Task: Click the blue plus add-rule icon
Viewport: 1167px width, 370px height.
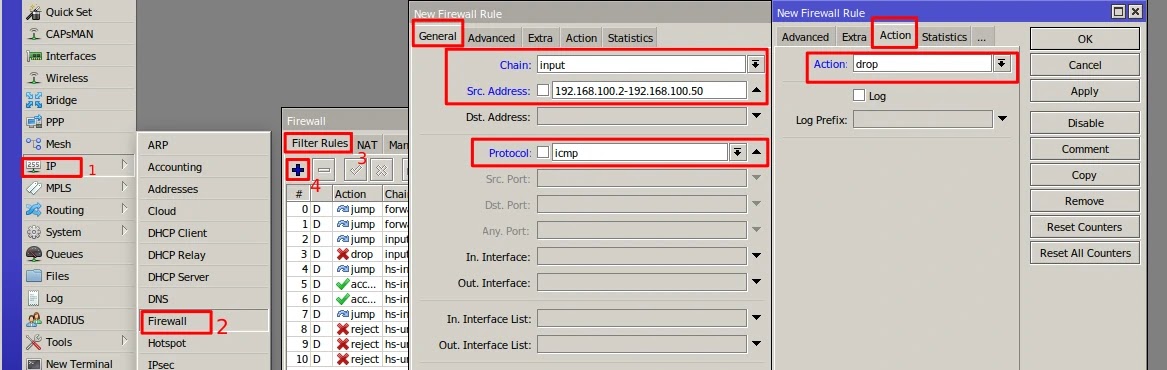Action: pyautogui.click(x=298, y=170)
